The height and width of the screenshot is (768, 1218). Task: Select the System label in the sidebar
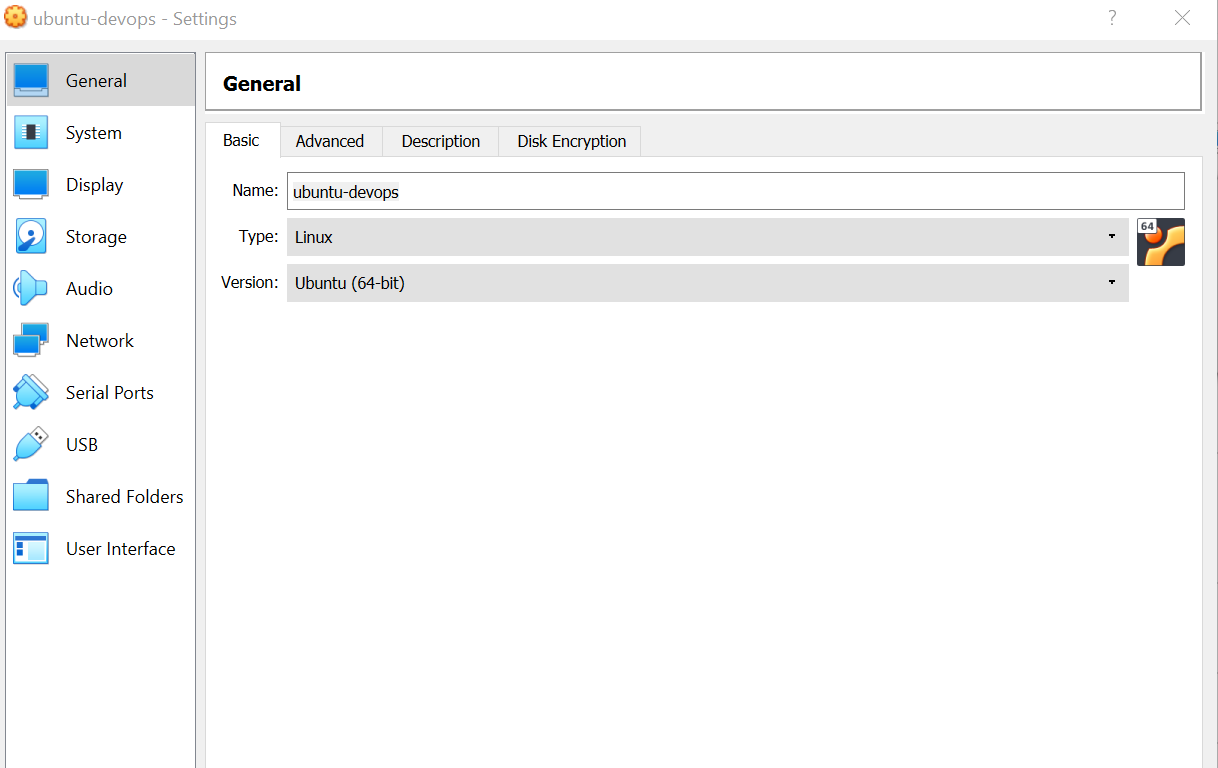(94, 133)
